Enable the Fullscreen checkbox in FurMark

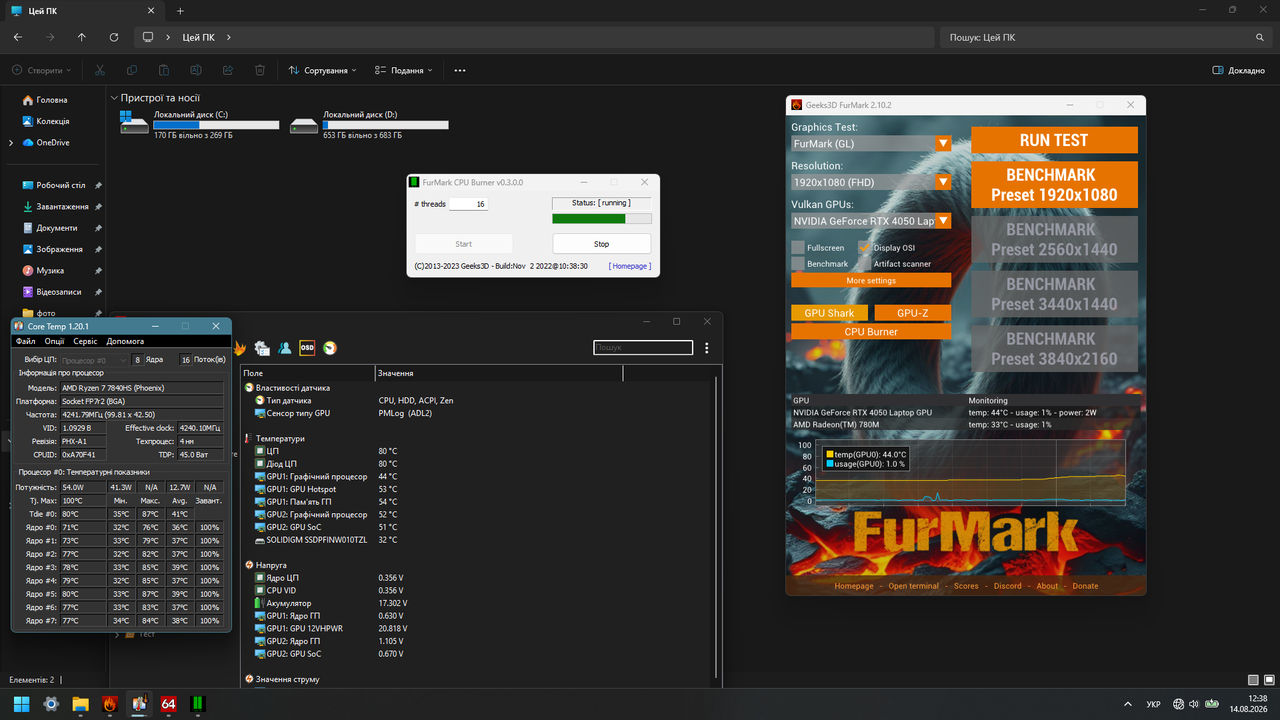pyautogui.click(x=798, y=247)
